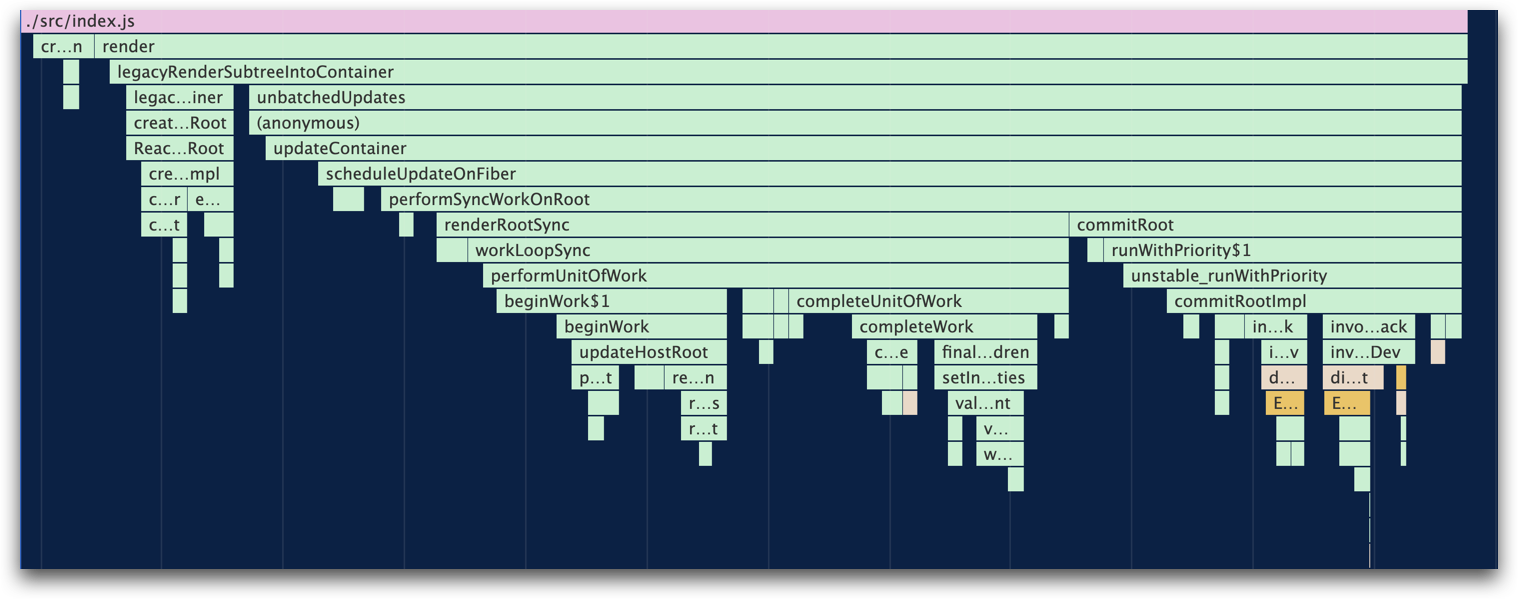This screenshot has width=1518, height=599.
Task: Click the updateContainer frame
Action: 863,148
